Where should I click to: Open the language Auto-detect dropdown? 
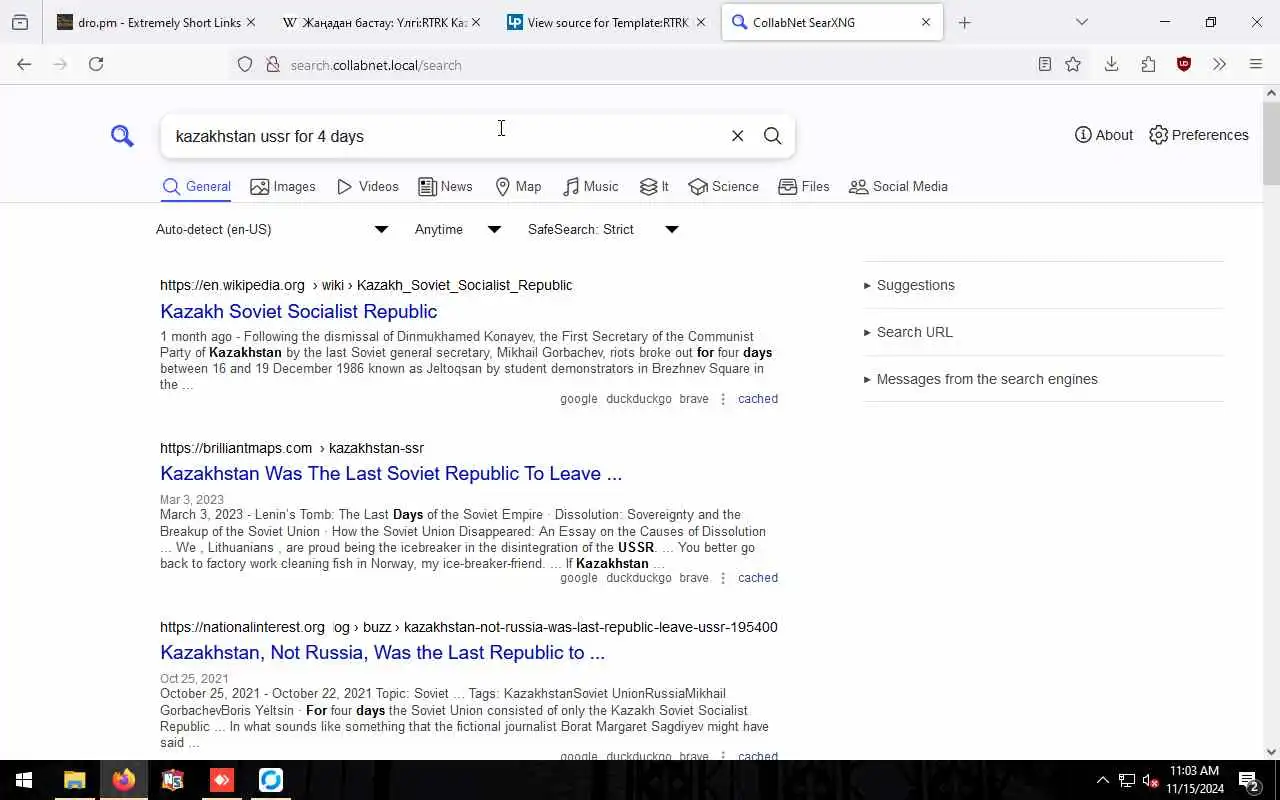[x=272, y=229]
